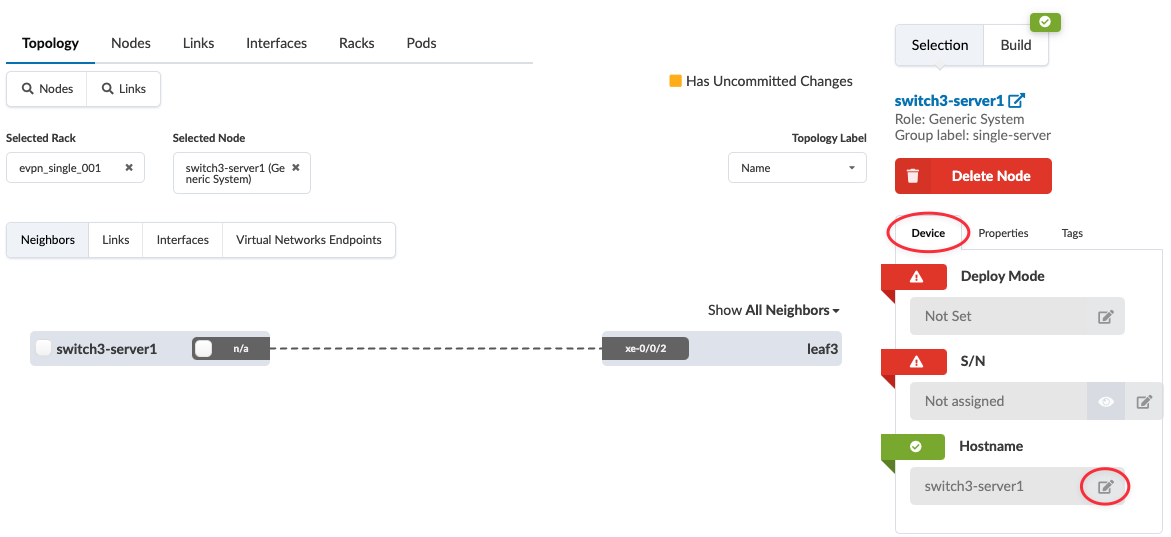1171x537 pixels.
Task: Remove evpn_single_001 selected rack
Action: (129, 168)
